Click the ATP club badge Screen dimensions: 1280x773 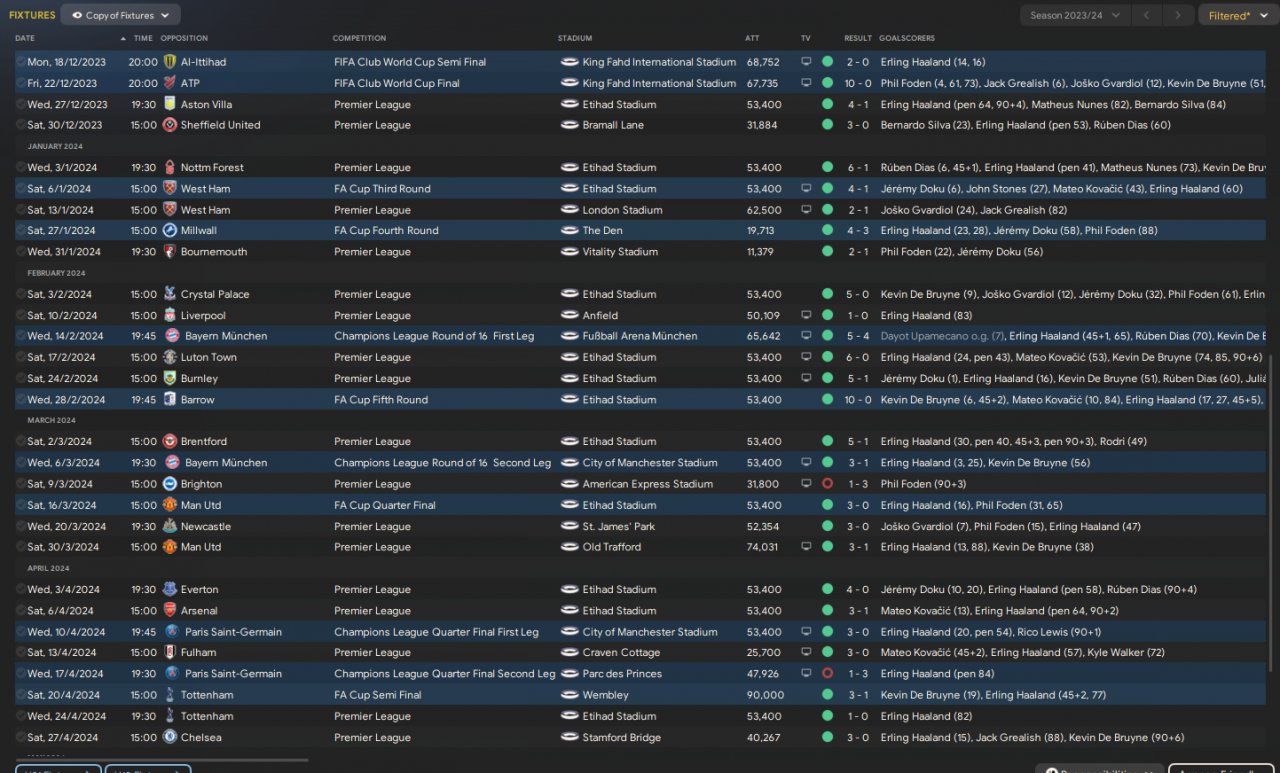point(170,83)
